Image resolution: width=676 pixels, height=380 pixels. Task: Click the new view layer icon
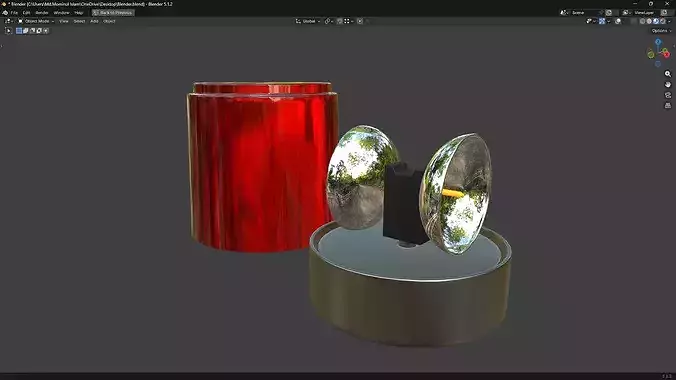click(x=664, y=13)
